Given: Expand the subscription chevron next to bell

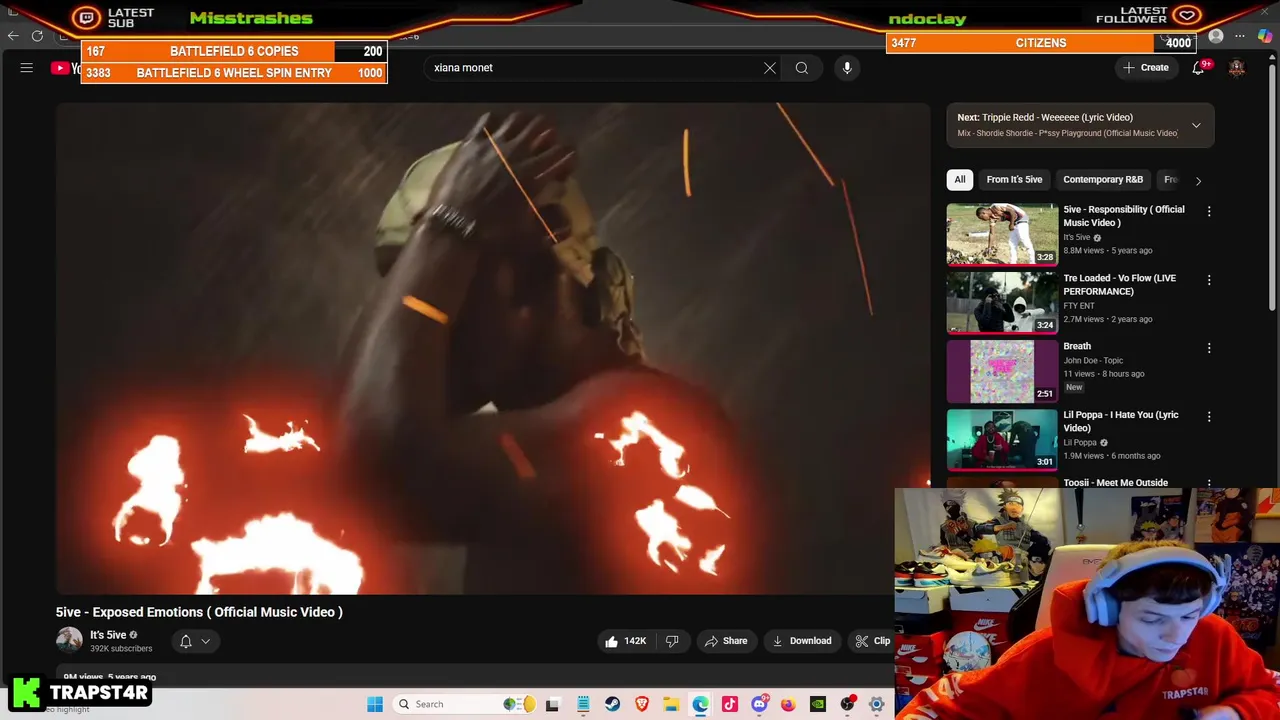Looking at the screenshot, I should pos(206,641).
